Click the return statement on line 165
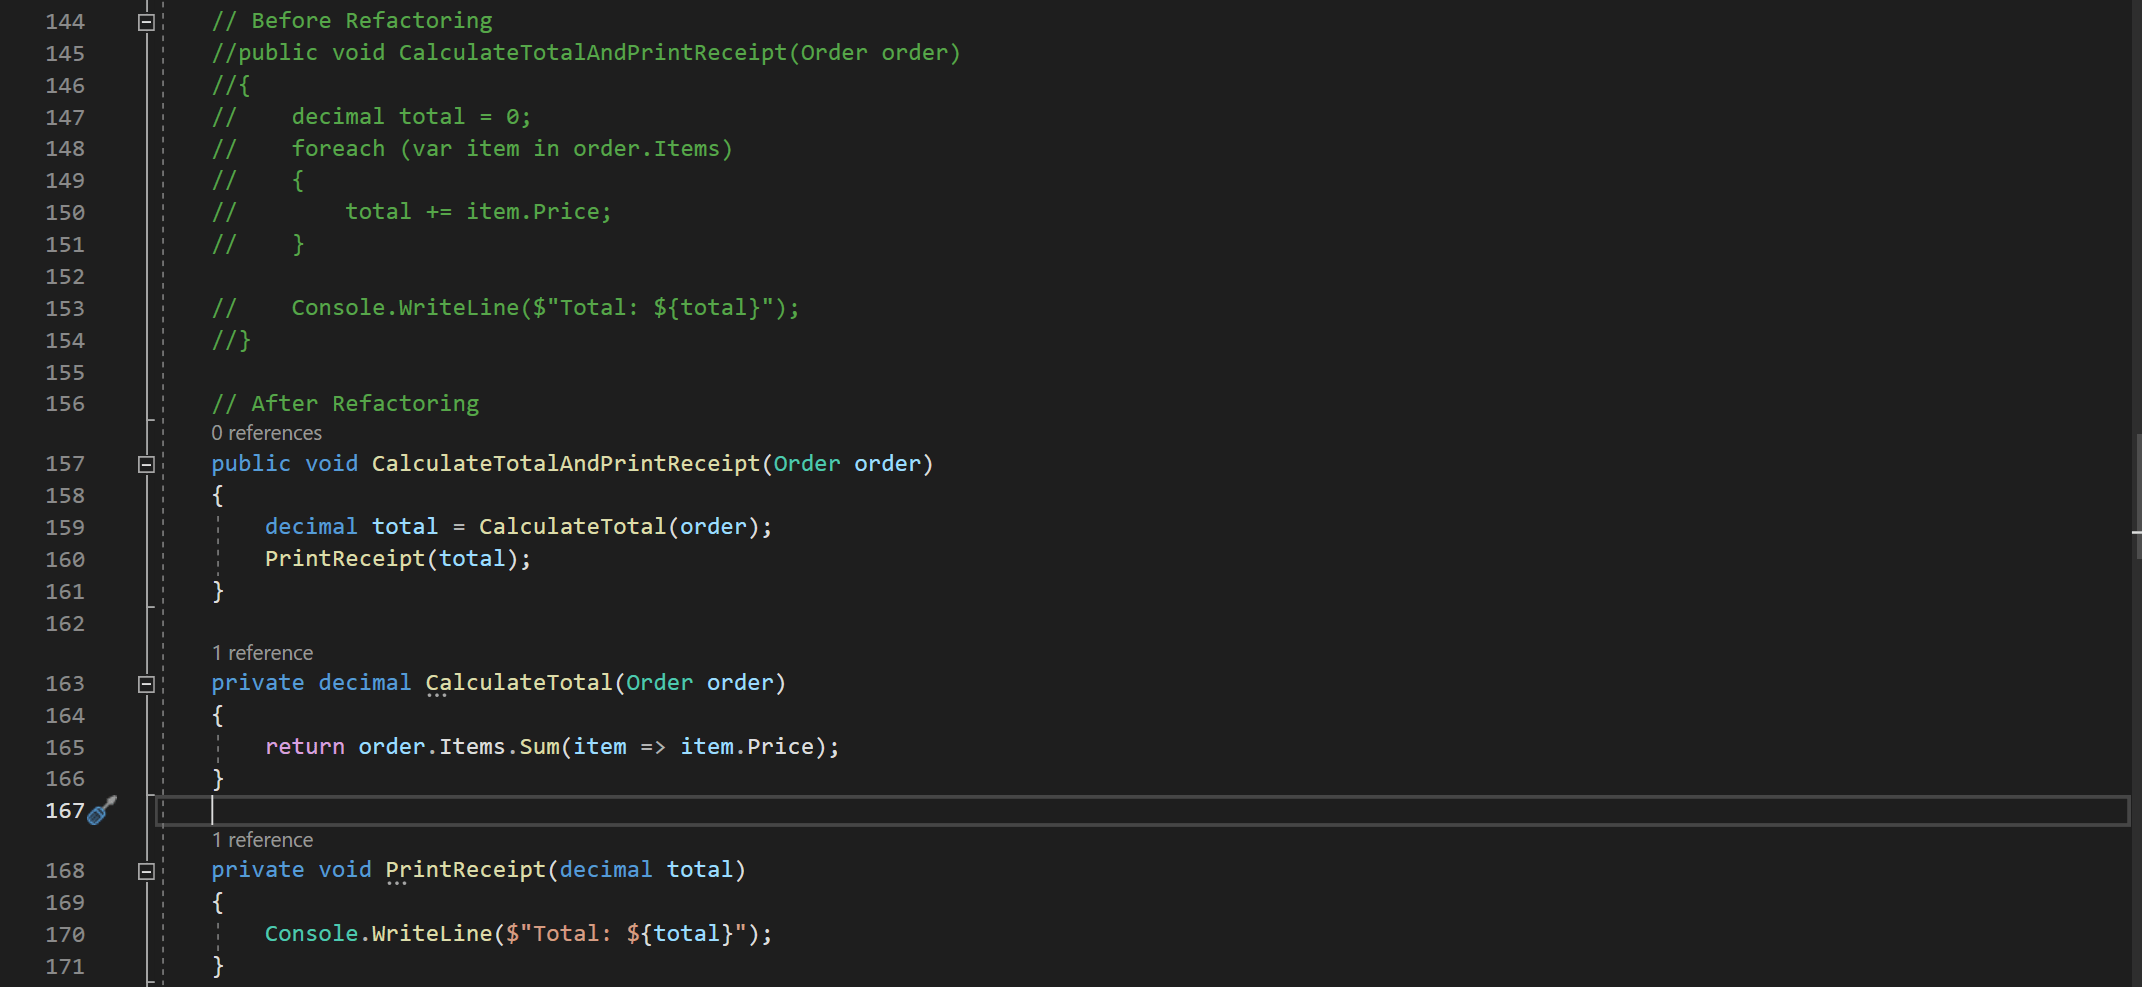The image size is (2142, 987). click(305, 746)
